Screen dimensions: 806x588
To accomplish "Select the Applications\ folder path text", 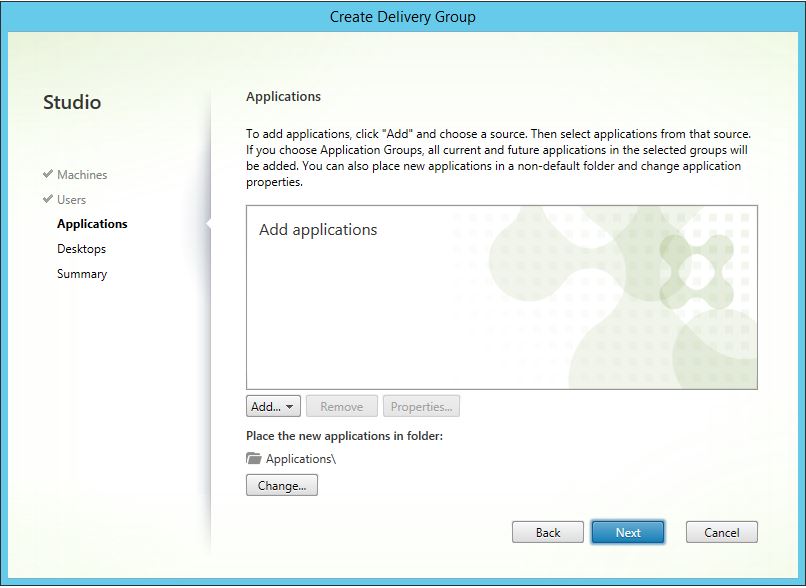I will click(x=302, y=458).
